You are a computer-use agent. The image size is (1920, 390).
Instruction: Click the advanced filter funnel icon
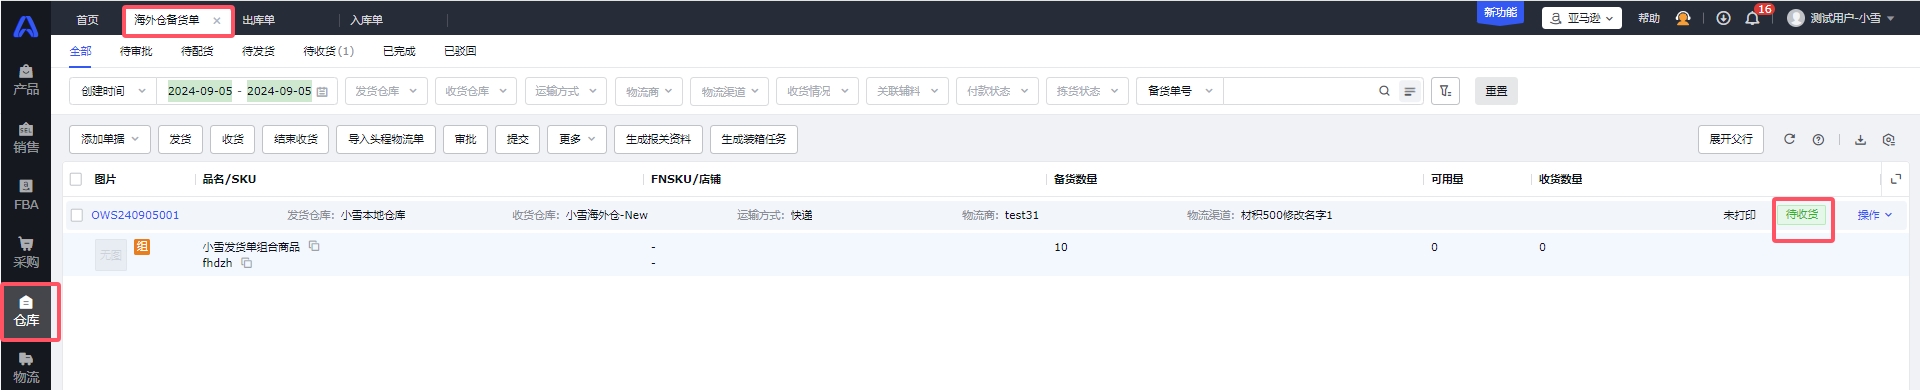pos(1445,91)
